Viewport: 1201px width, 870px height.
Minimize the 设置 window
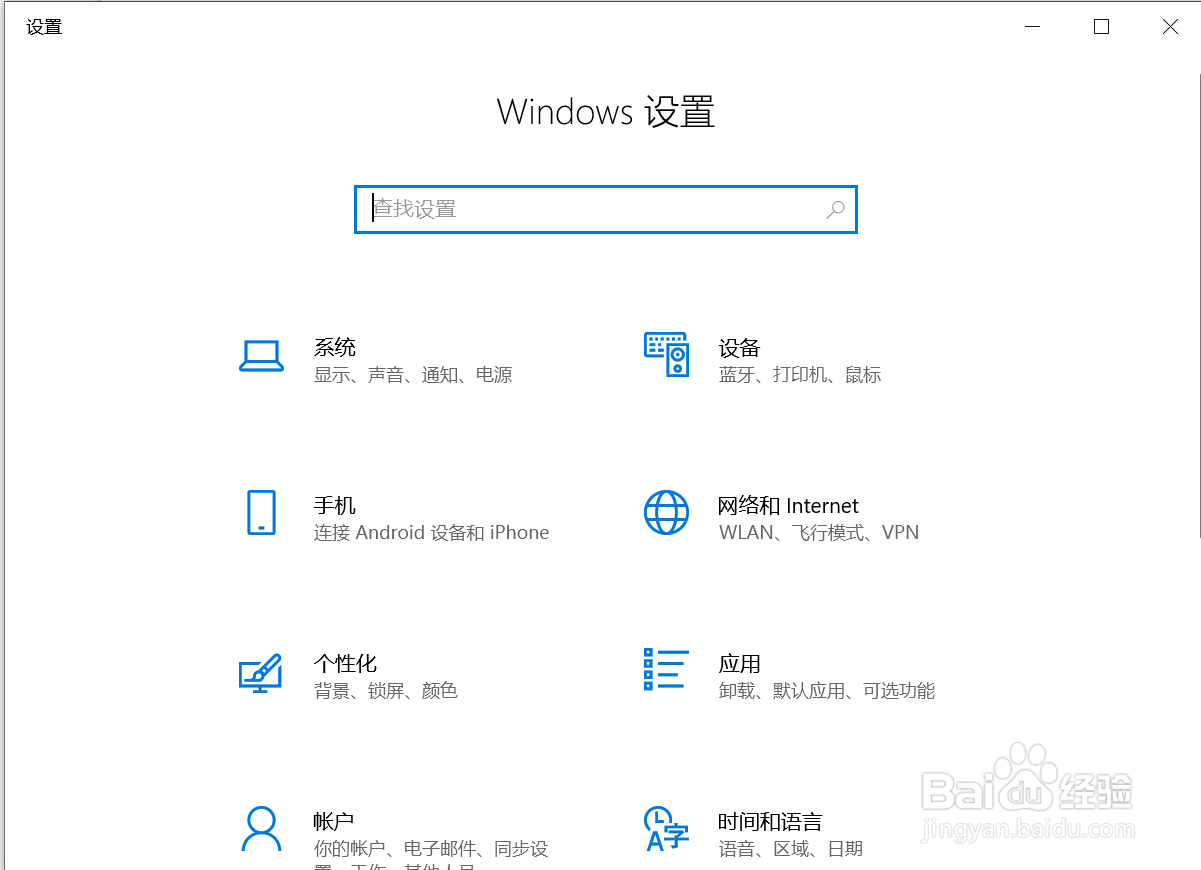(1032, 27)
